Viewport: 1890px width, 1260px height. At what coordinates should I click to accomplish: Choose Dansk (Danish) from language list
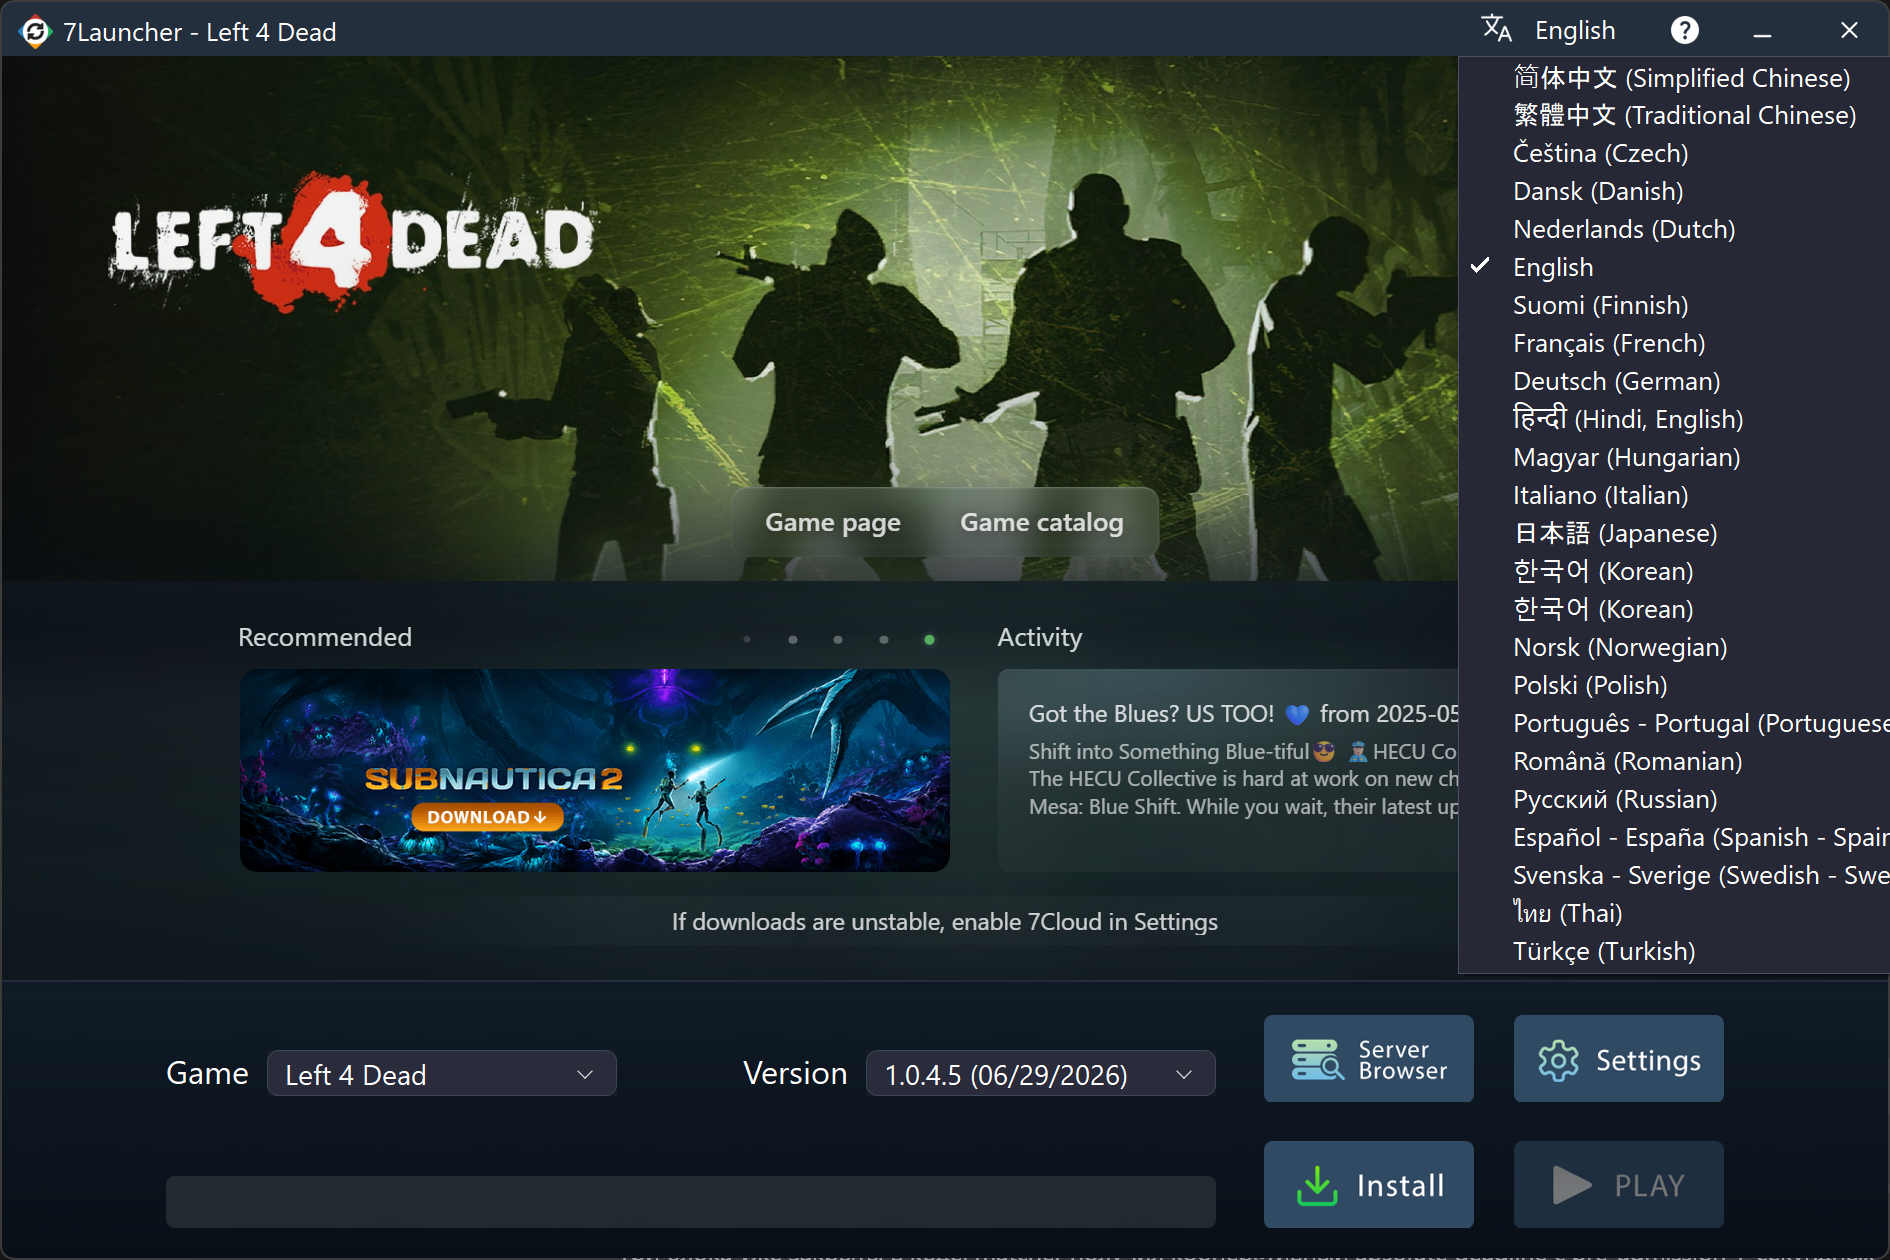tap(1675, 192)
